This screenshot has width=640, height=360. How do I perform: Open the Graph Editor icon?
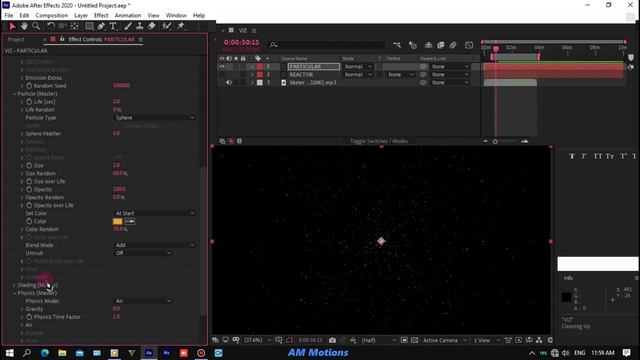pos(469,45)
